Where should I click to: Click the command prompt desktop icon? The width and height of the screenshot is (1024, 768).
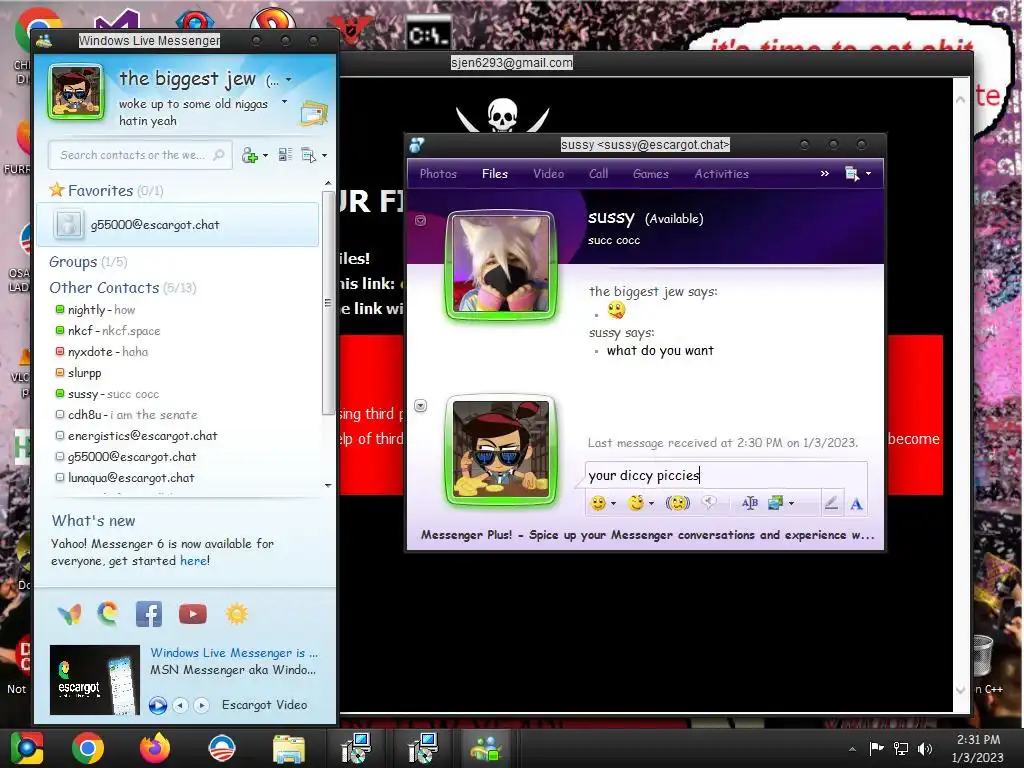pyautogui.click(x=428, y=35)
